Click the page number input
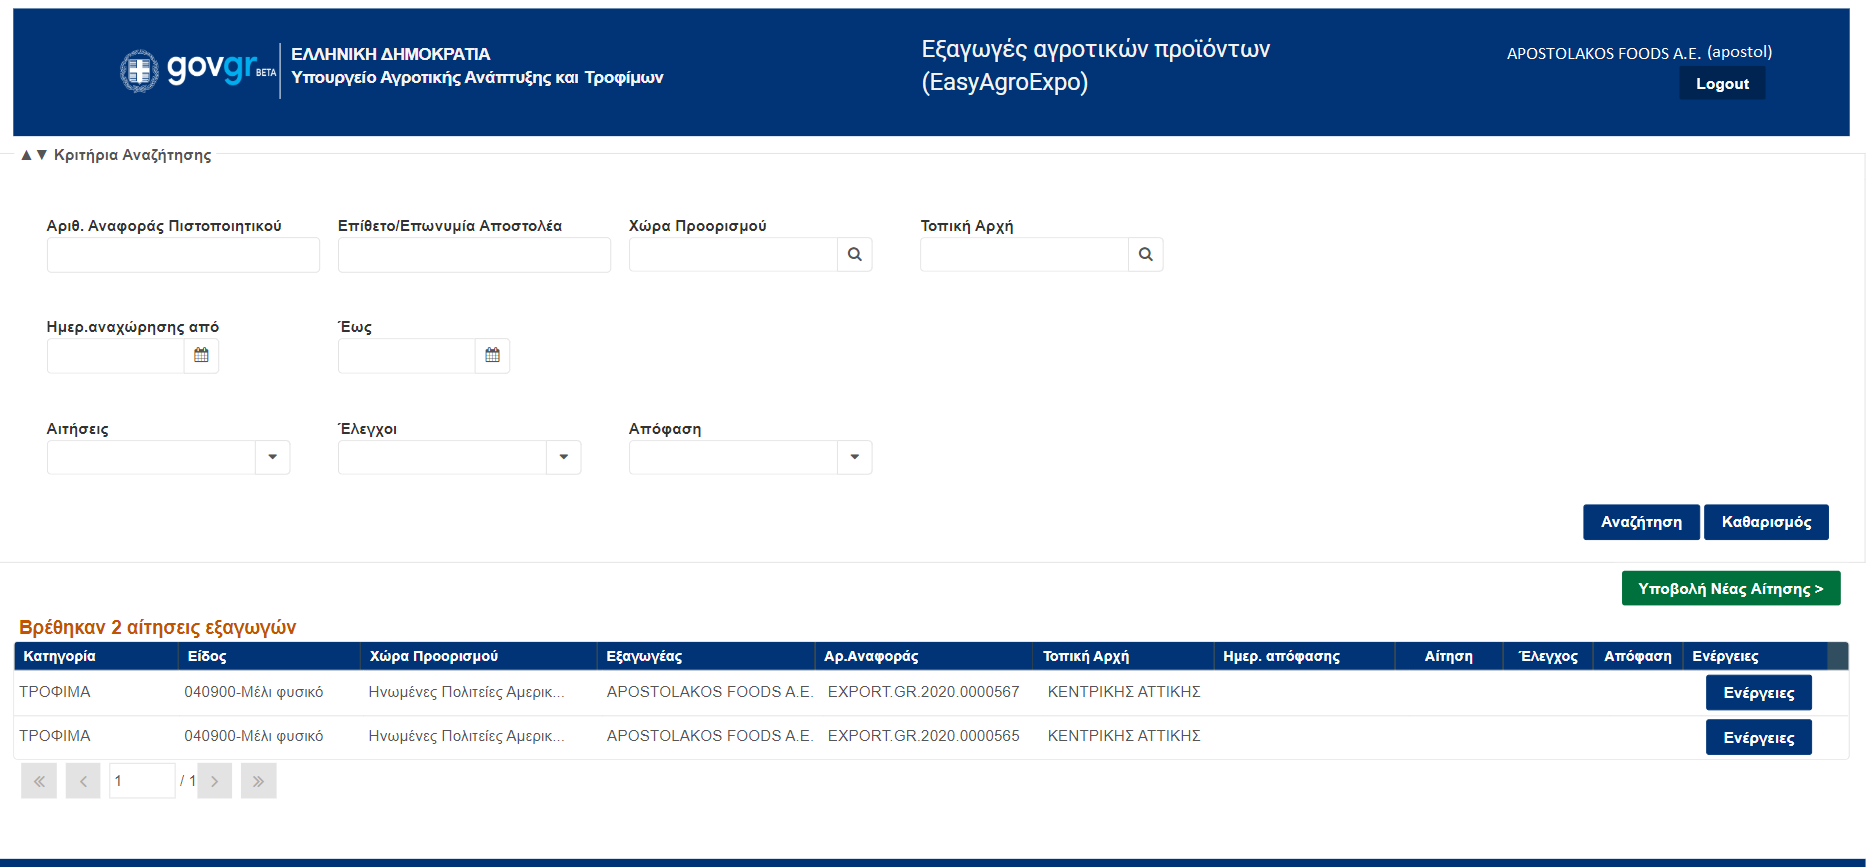This screenshot has width=1867, height=867. coord(142,781)
